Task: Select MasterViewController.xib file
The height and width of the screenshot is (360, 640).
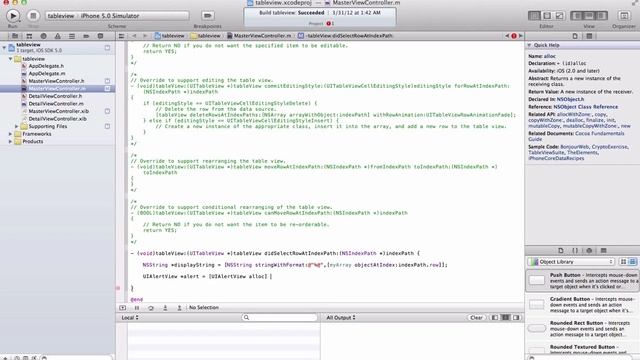Action: click(x=57, y=111)
